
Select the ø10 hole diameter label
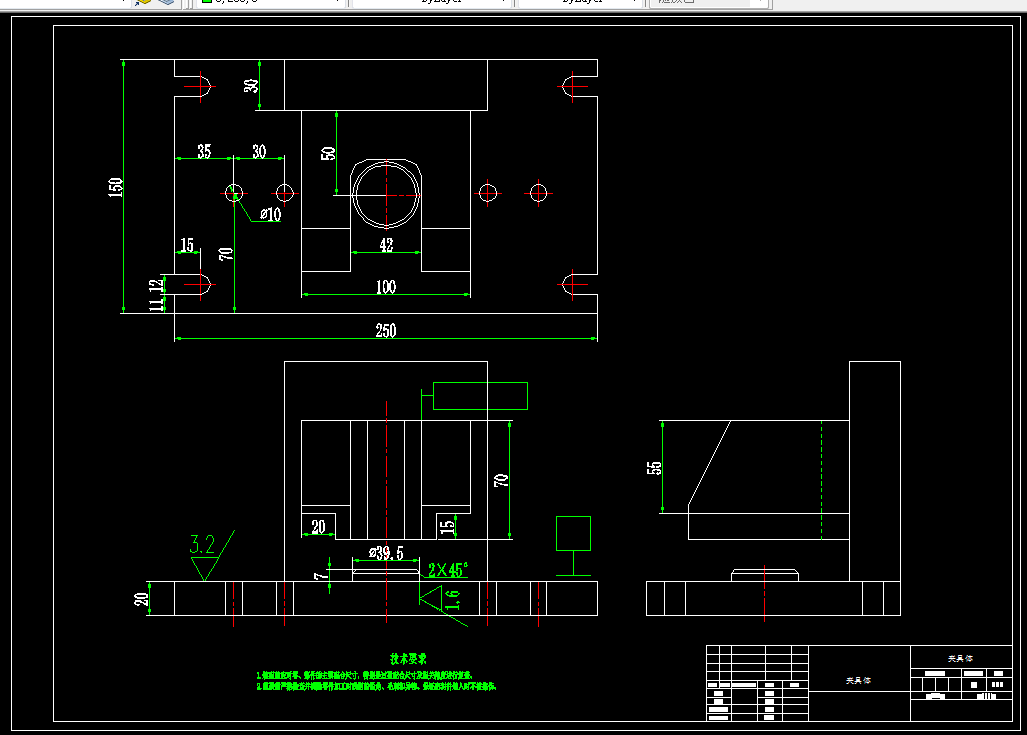271,214
